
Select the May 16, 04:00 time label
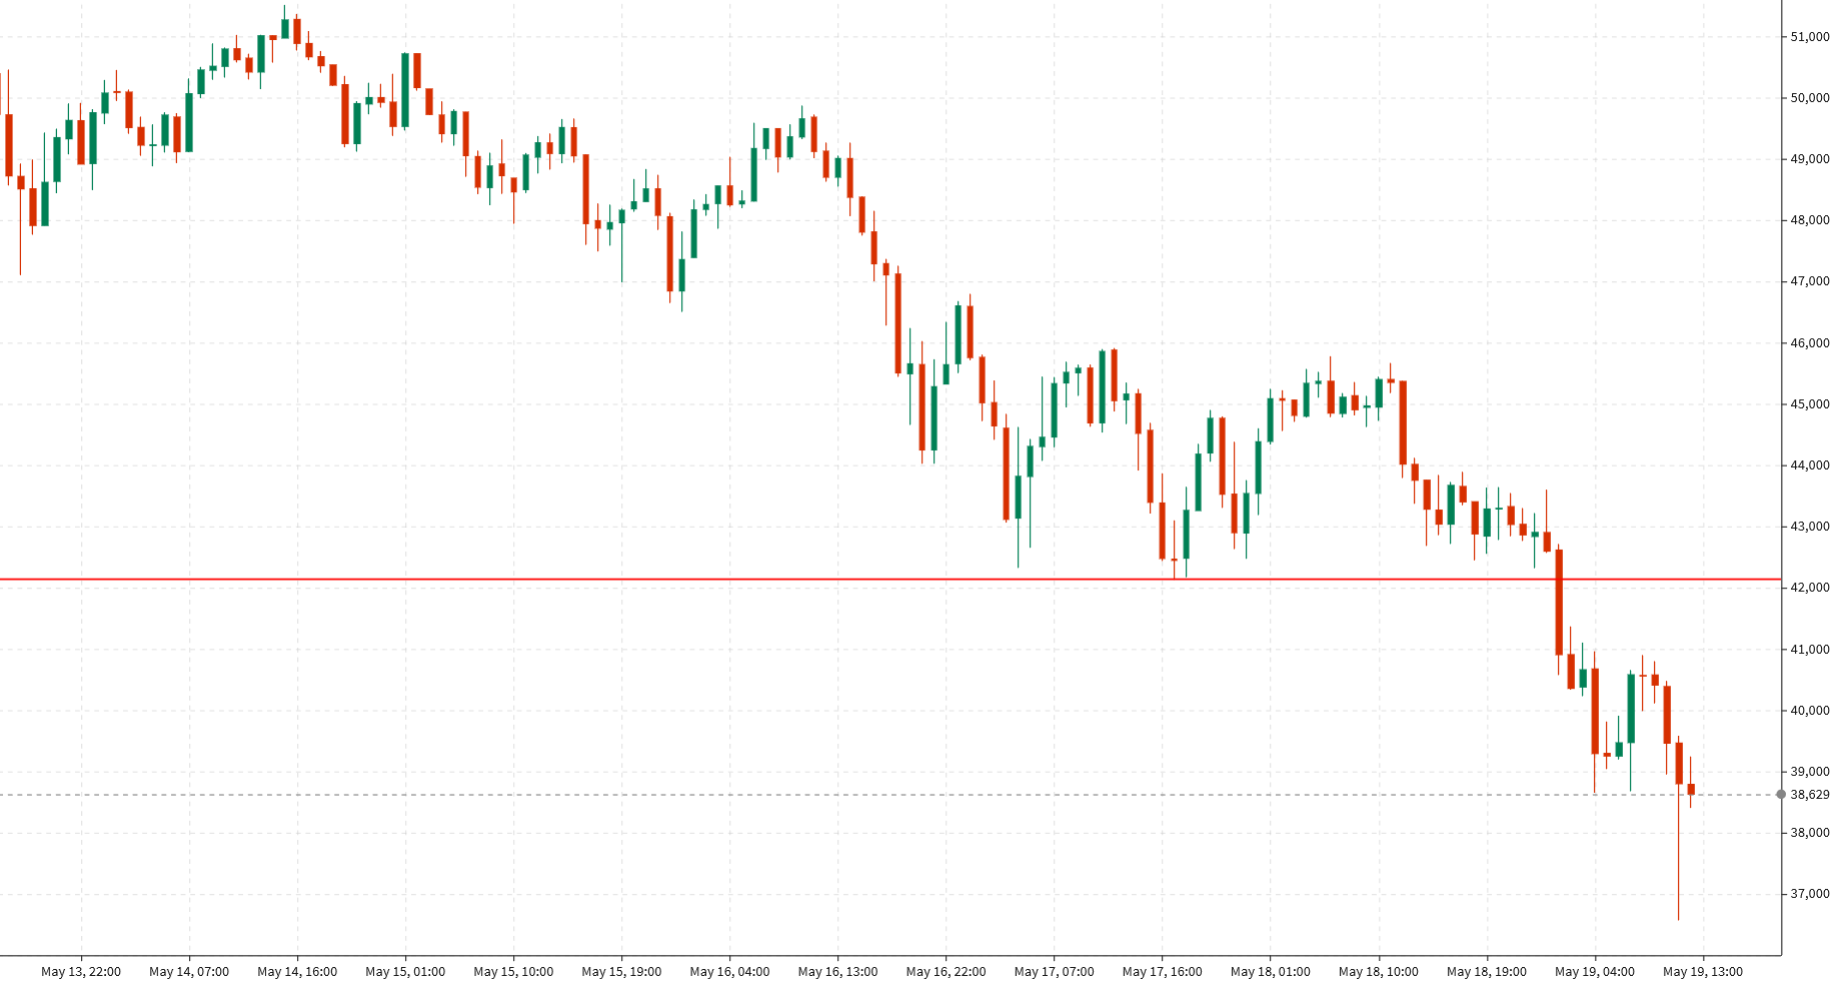730,972
